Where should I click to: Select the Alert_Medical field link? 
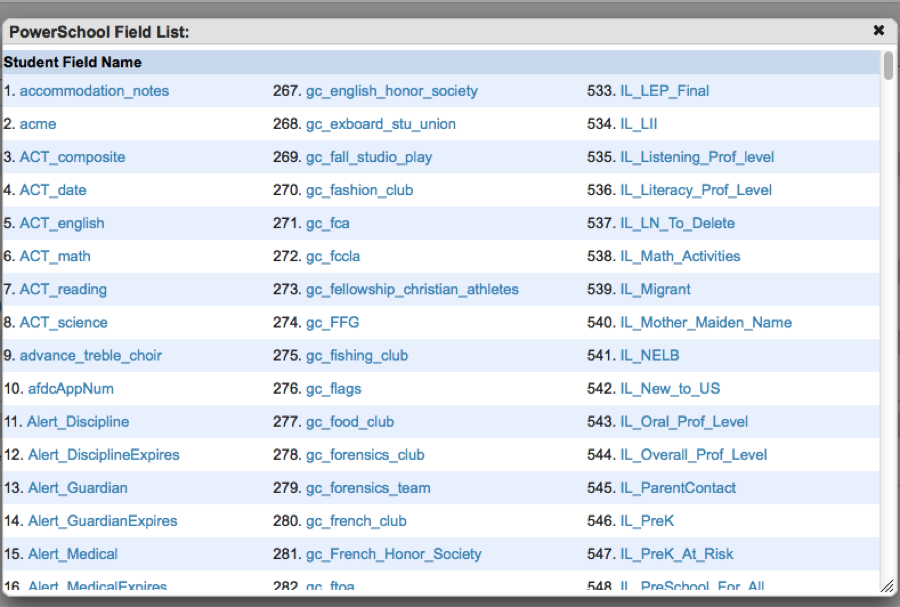pyautogui.click(x=72, y=553)
